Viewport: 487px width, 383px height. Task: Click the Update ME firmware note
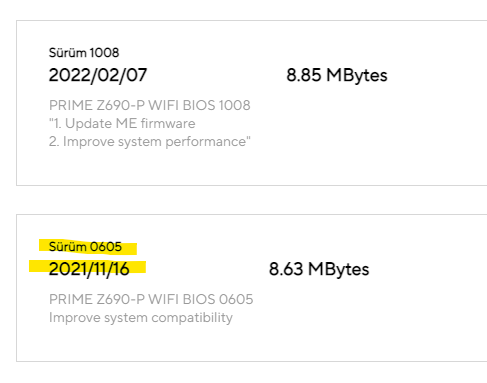click(x=122, y=124)
